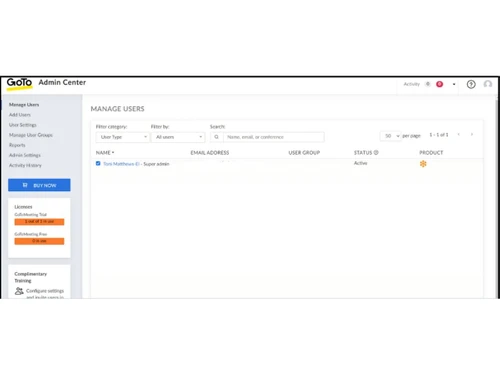The height and width of the screenshot is (375, 500).
Task: Click the Complimentary Training people icon
Action: point(19,291)
